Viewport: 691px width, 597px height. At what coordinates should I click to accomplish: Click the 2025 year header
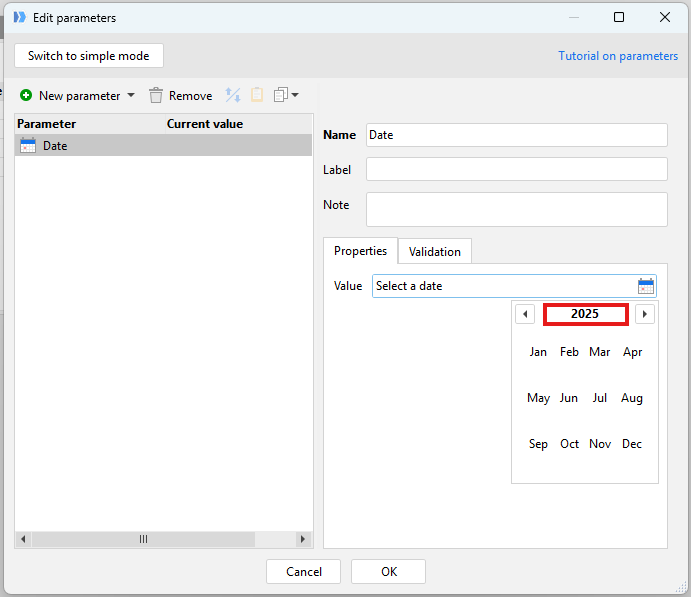[585, 314]
